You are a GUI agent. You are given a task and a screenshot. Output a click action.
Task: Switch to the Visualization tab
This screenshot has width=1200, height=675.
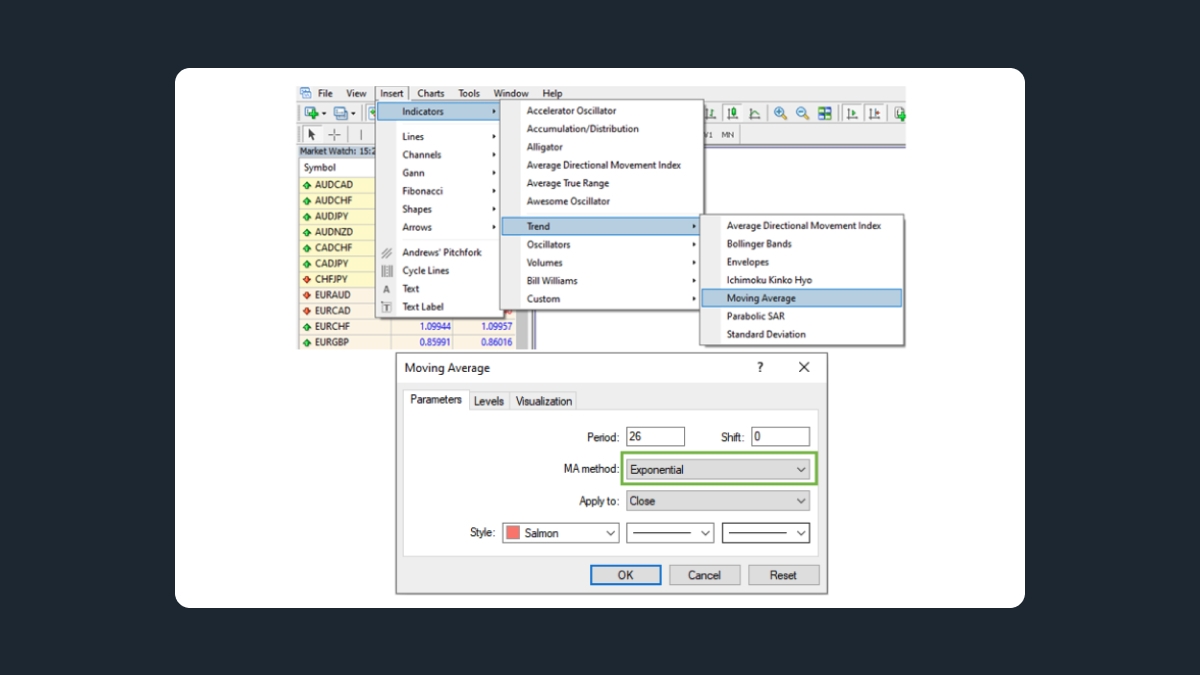544,401
